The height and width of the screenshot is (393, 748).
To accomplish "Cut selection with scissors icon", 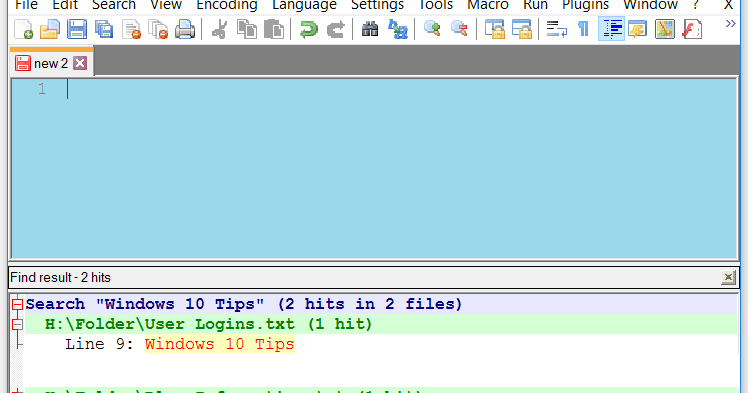I will pos(219,30).
